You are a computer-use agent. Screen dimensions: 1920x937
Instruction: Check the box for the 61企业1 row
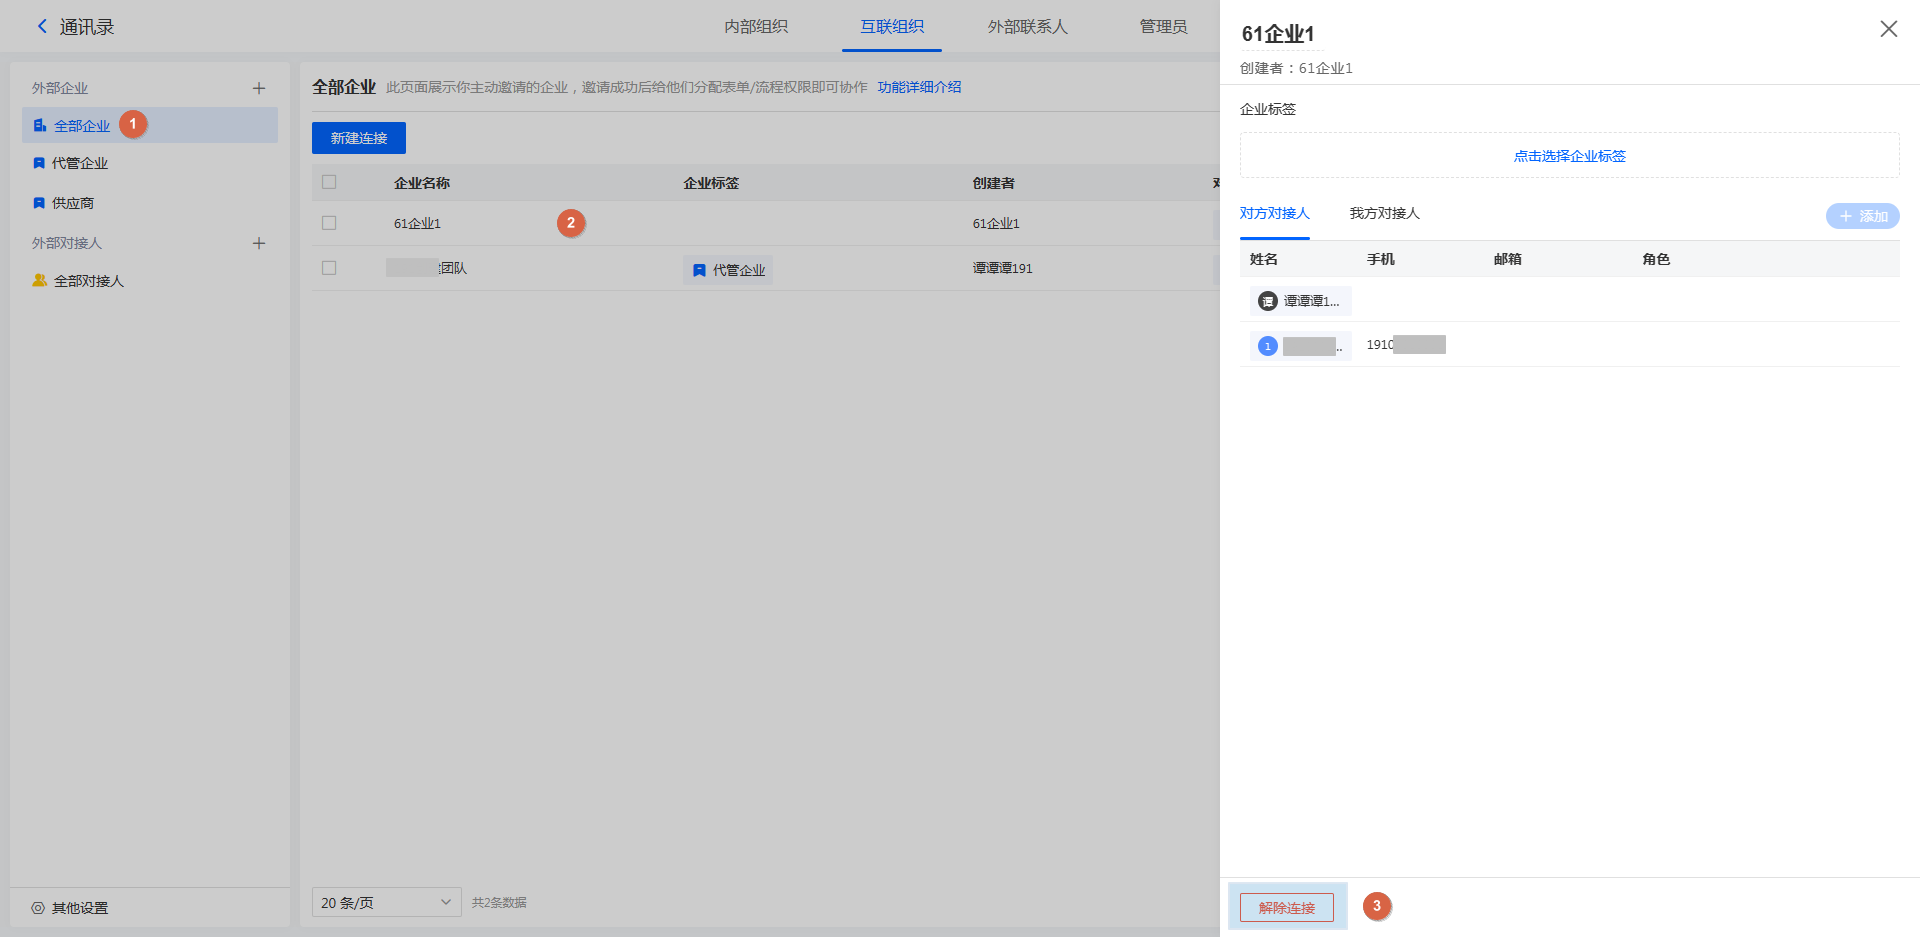(x=329, y=223)
